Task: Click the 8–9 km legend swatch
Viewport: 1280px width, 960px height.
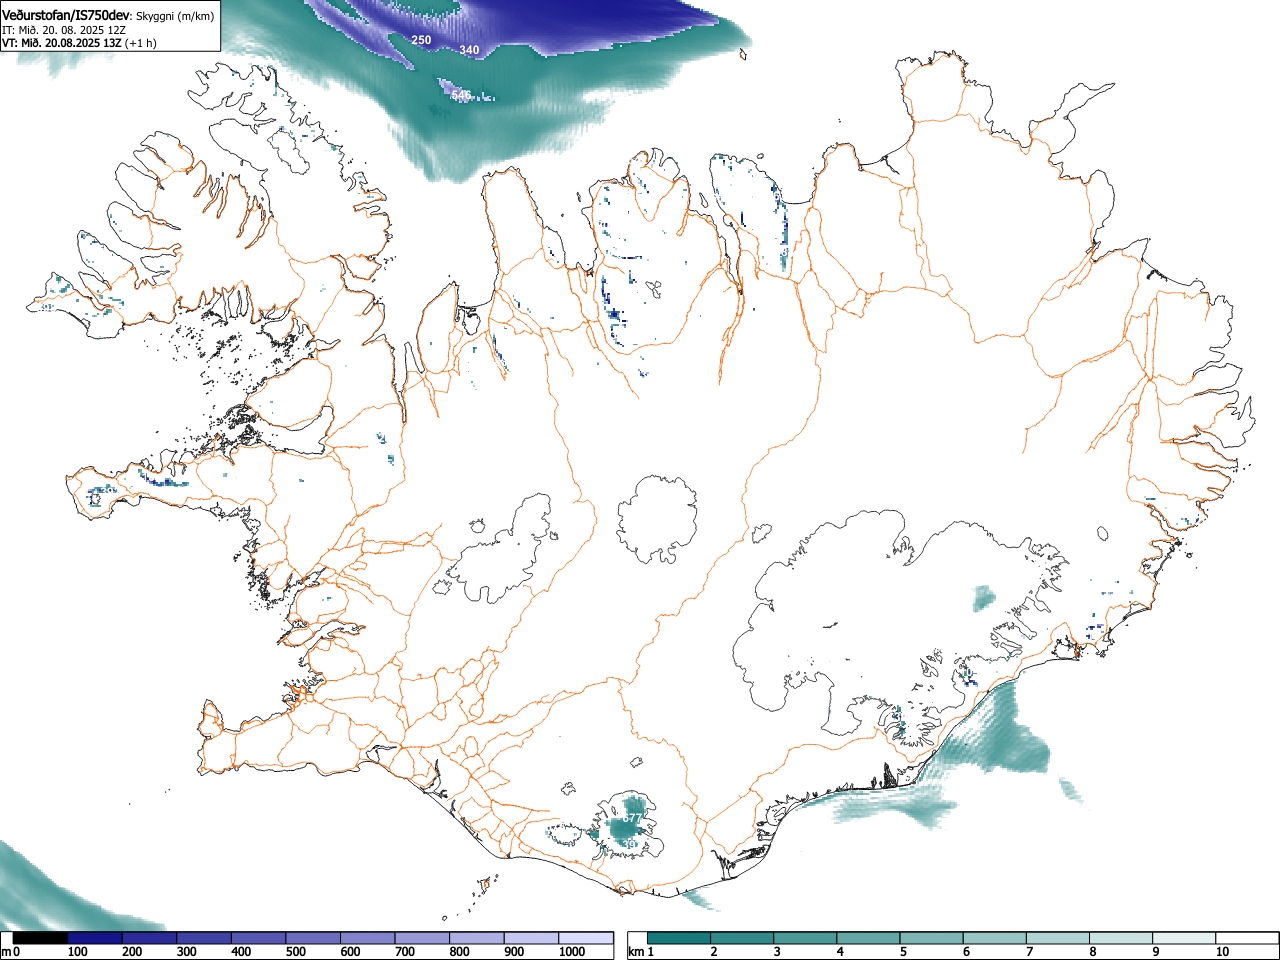Action: [1121, 938]
